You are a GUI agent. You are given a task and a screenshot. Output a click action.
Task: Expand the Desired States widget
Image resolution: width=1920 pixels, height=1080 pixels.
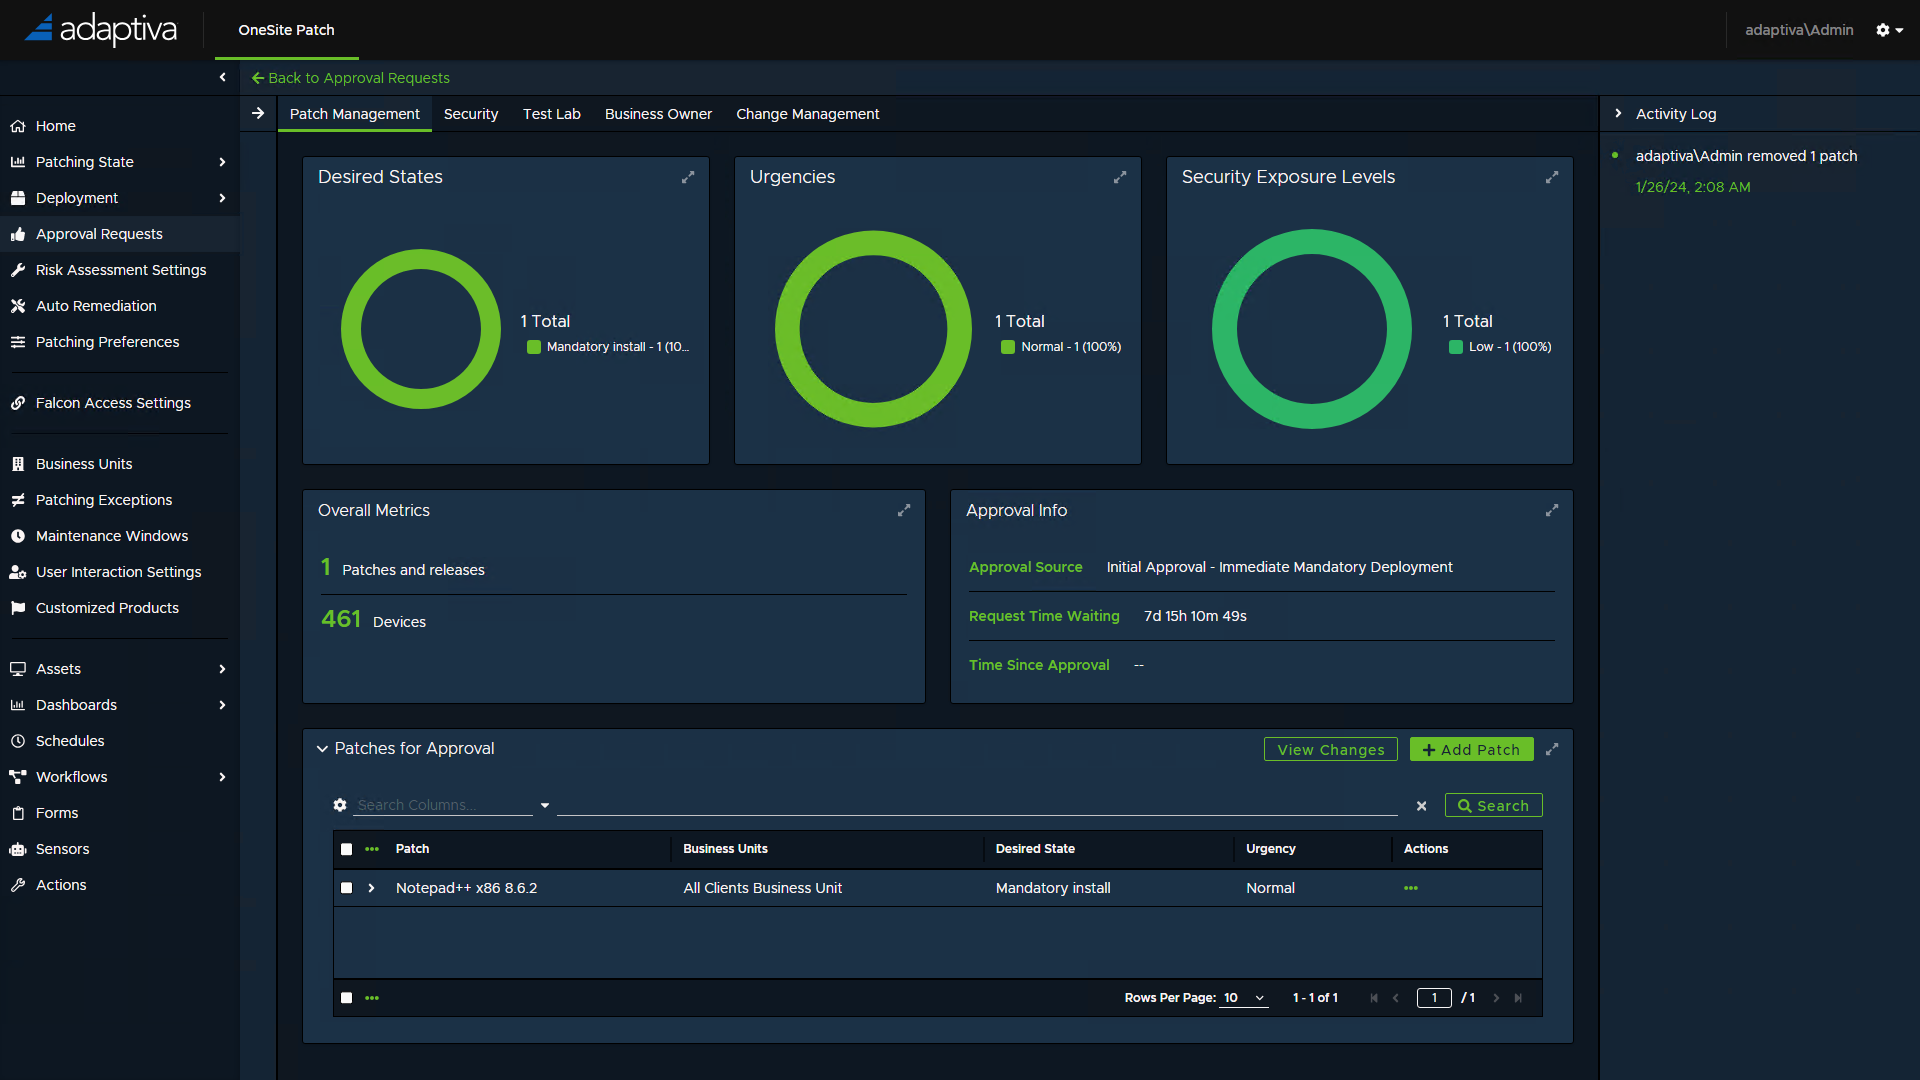(x=688, y=177)
